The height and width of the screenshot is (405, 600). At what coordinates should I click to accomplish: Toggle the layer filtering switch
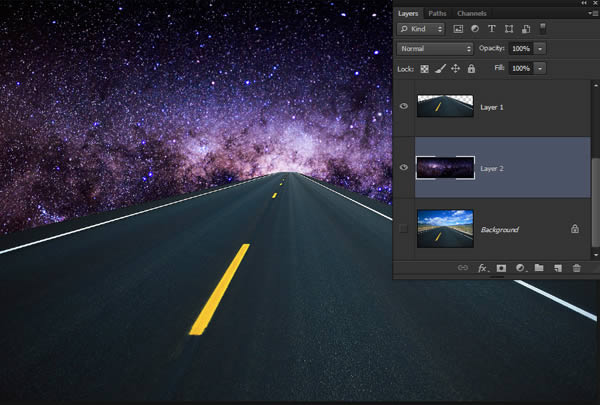(543, 28)
